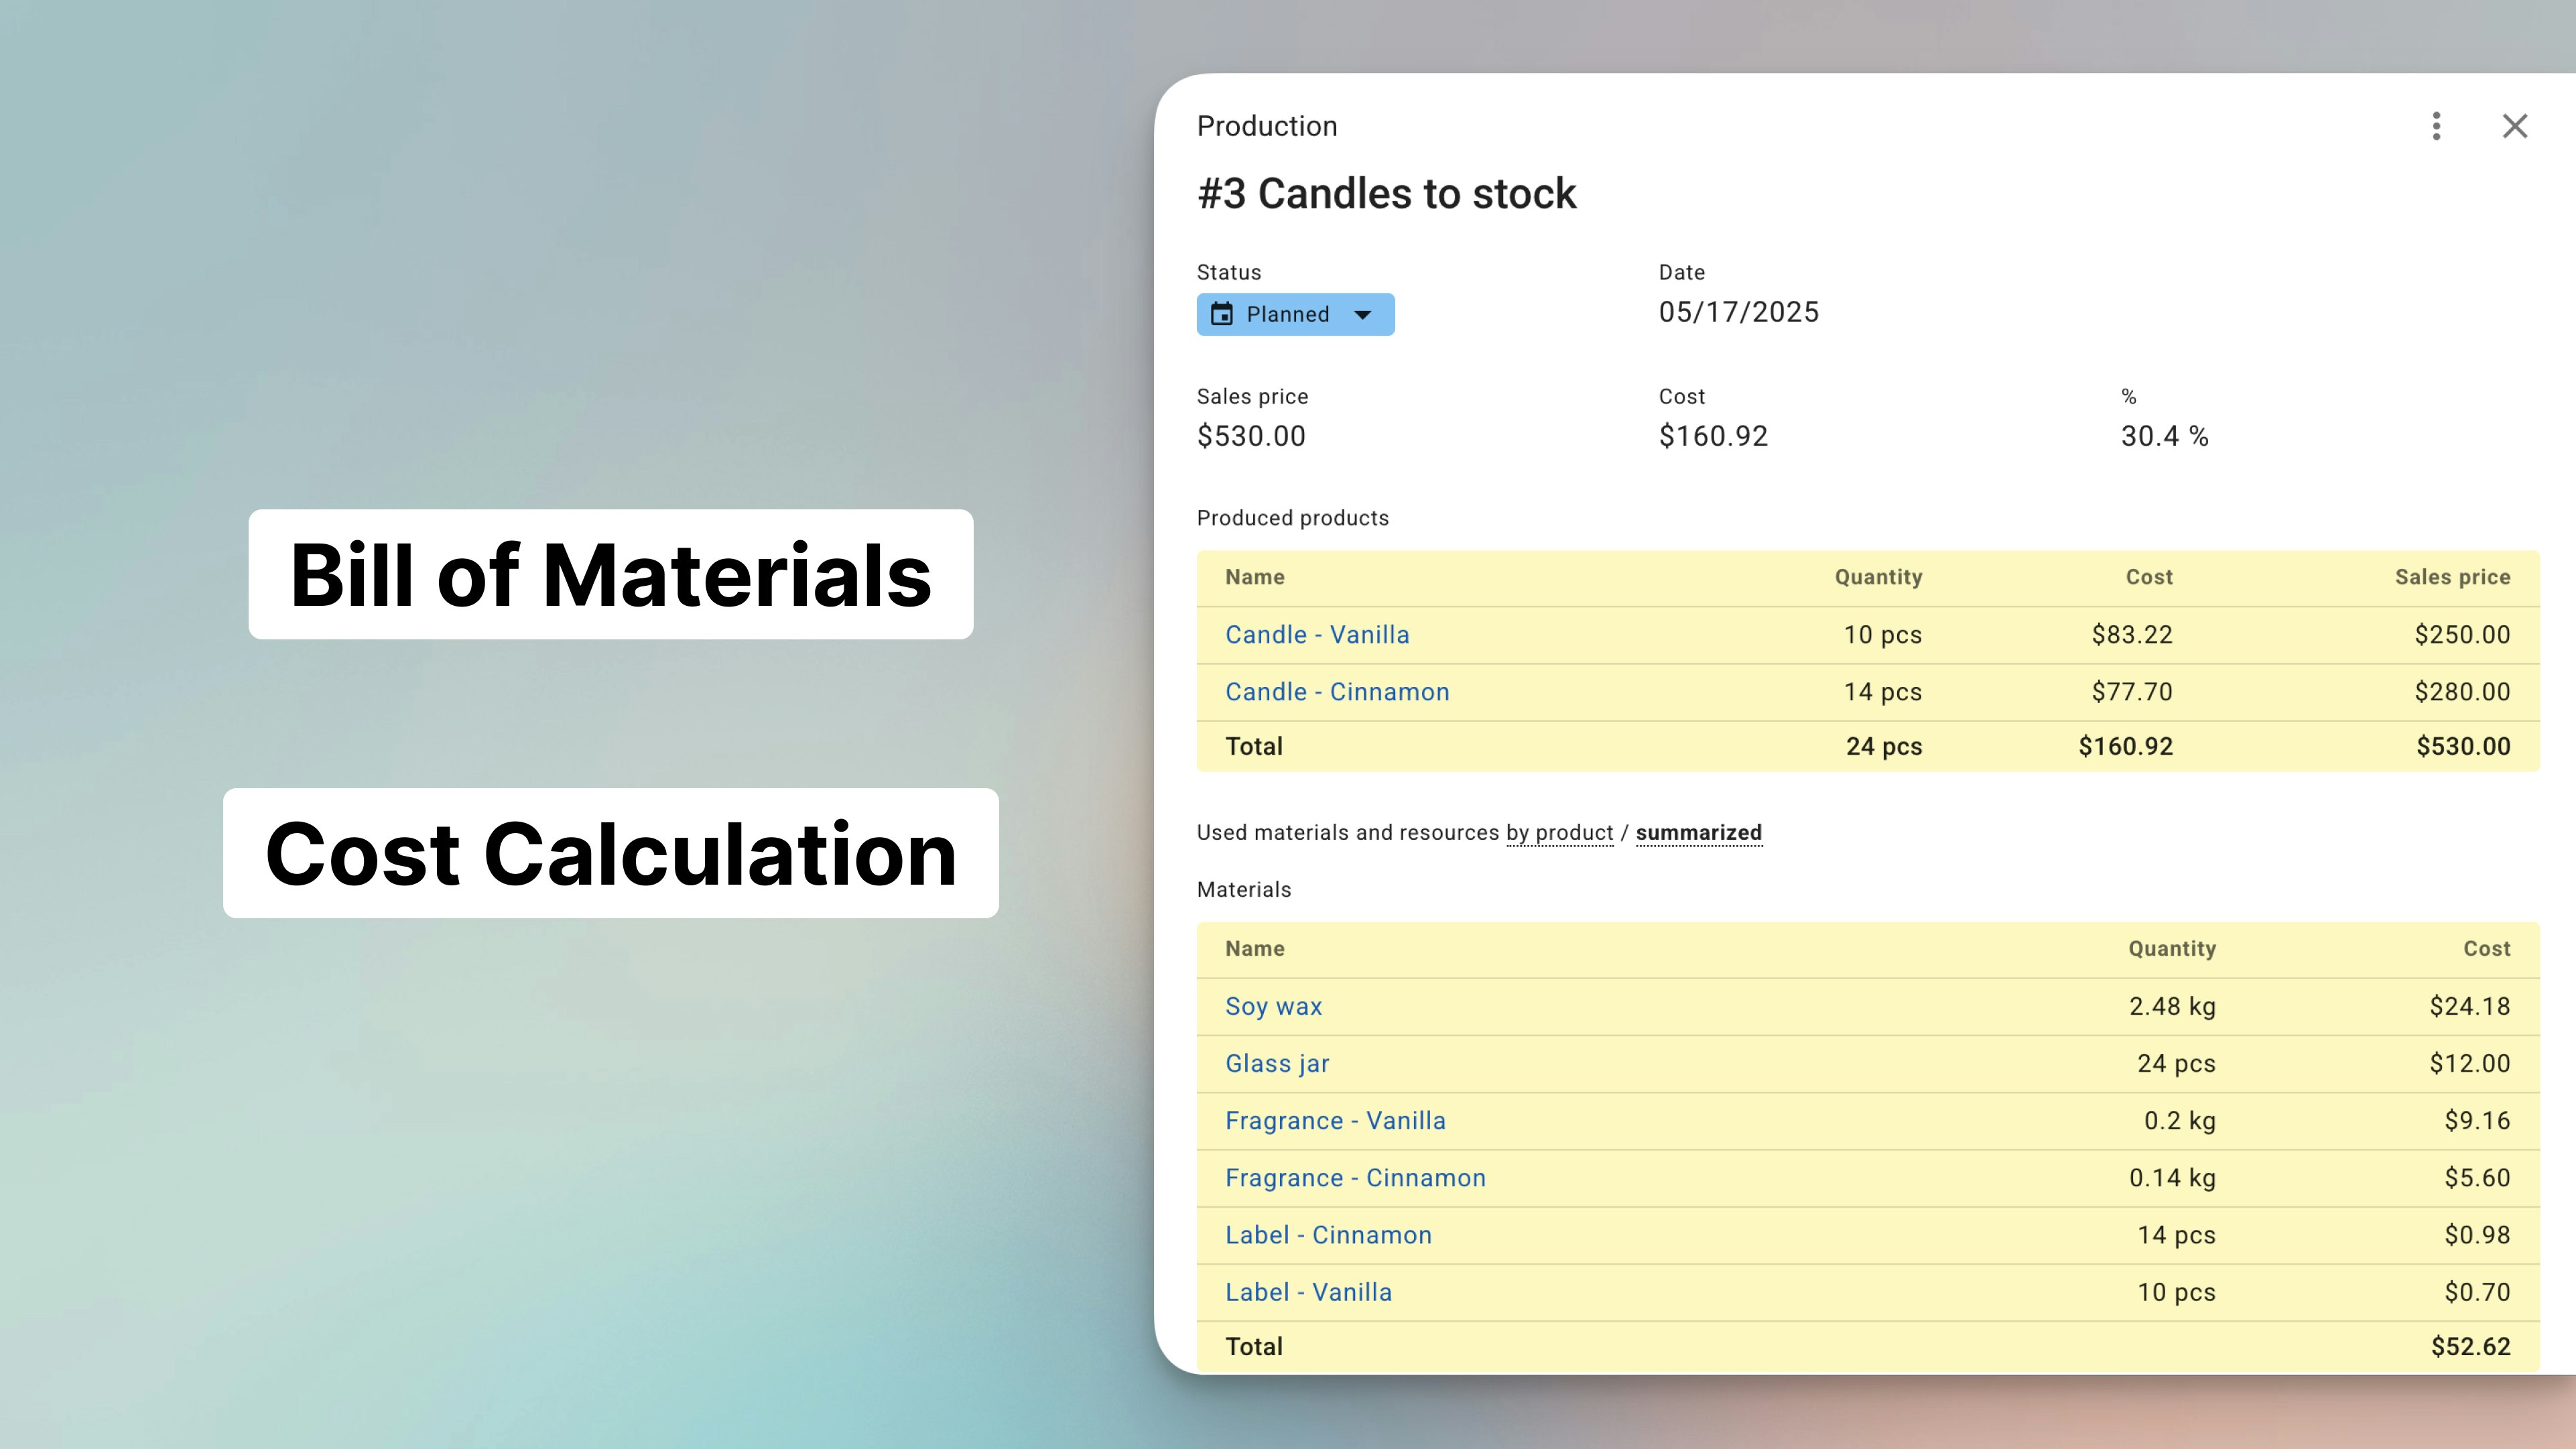Click the 0.2 kg quantity of Fragrance - Vanilla
This screenshot has height=1449, width=2576.
point(2179,1121)
